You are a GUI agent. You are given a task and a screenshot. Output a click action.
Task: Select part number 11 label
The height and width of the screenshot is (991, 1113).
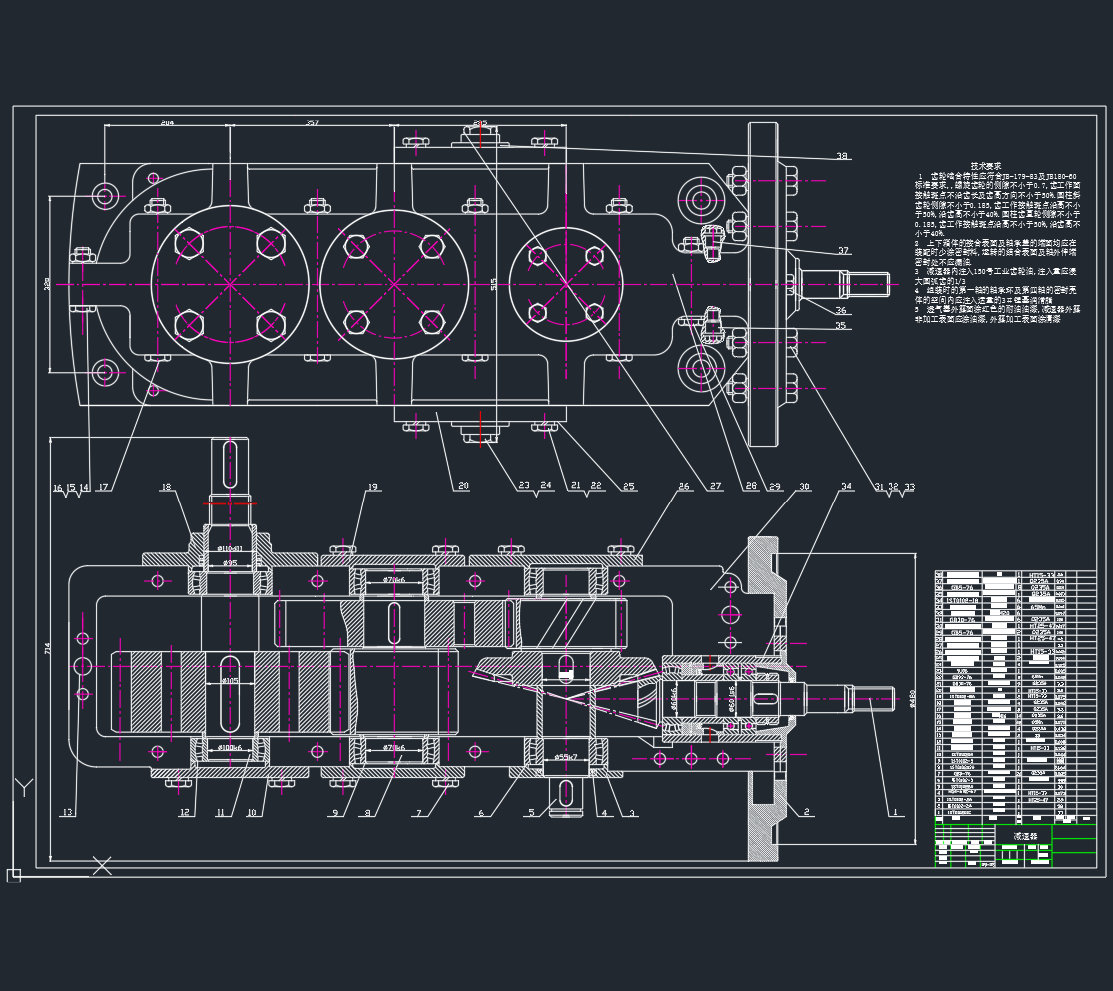pyautogui.click(x=221, y=812)
